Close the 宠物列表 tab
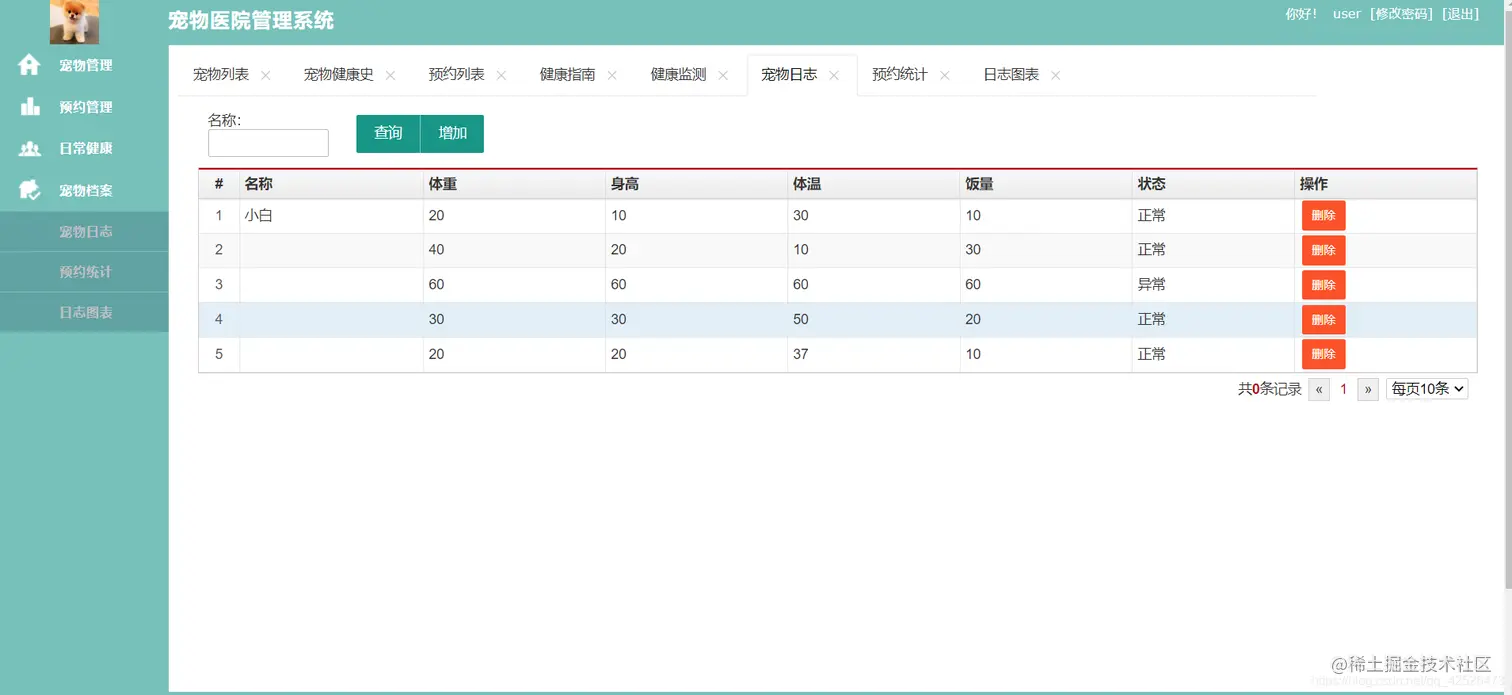The height and width of the screenshot is (695, 1512). tap(265, 75)
